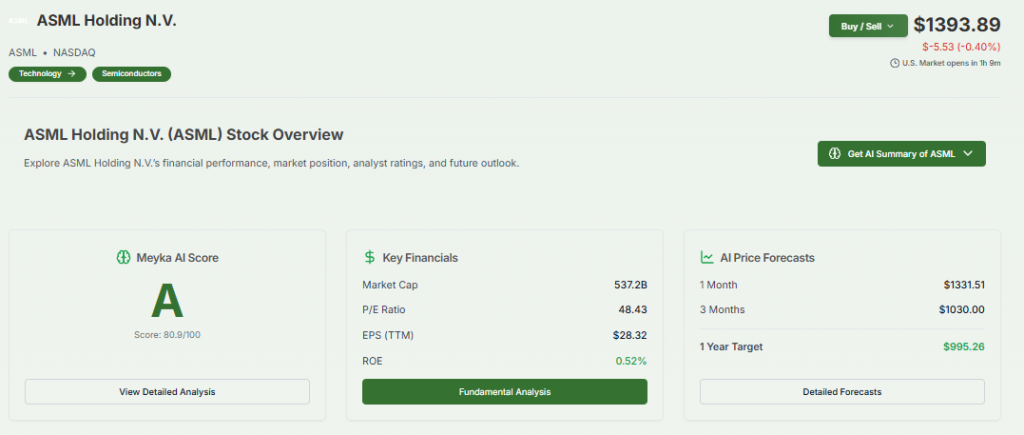Click the Market Cap row value
The height and width of the screenshot is (435, 1024).
pos(630,285)
